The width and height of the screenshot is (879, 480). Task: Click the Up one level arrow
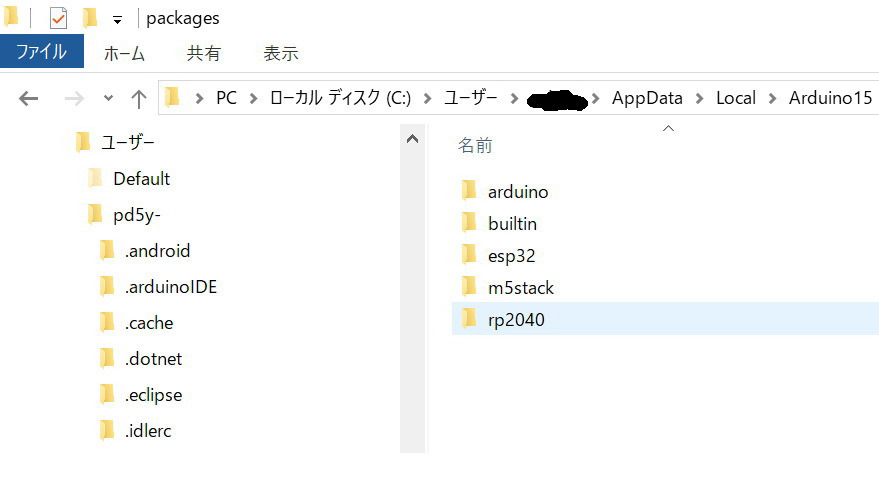coord(139,98)
